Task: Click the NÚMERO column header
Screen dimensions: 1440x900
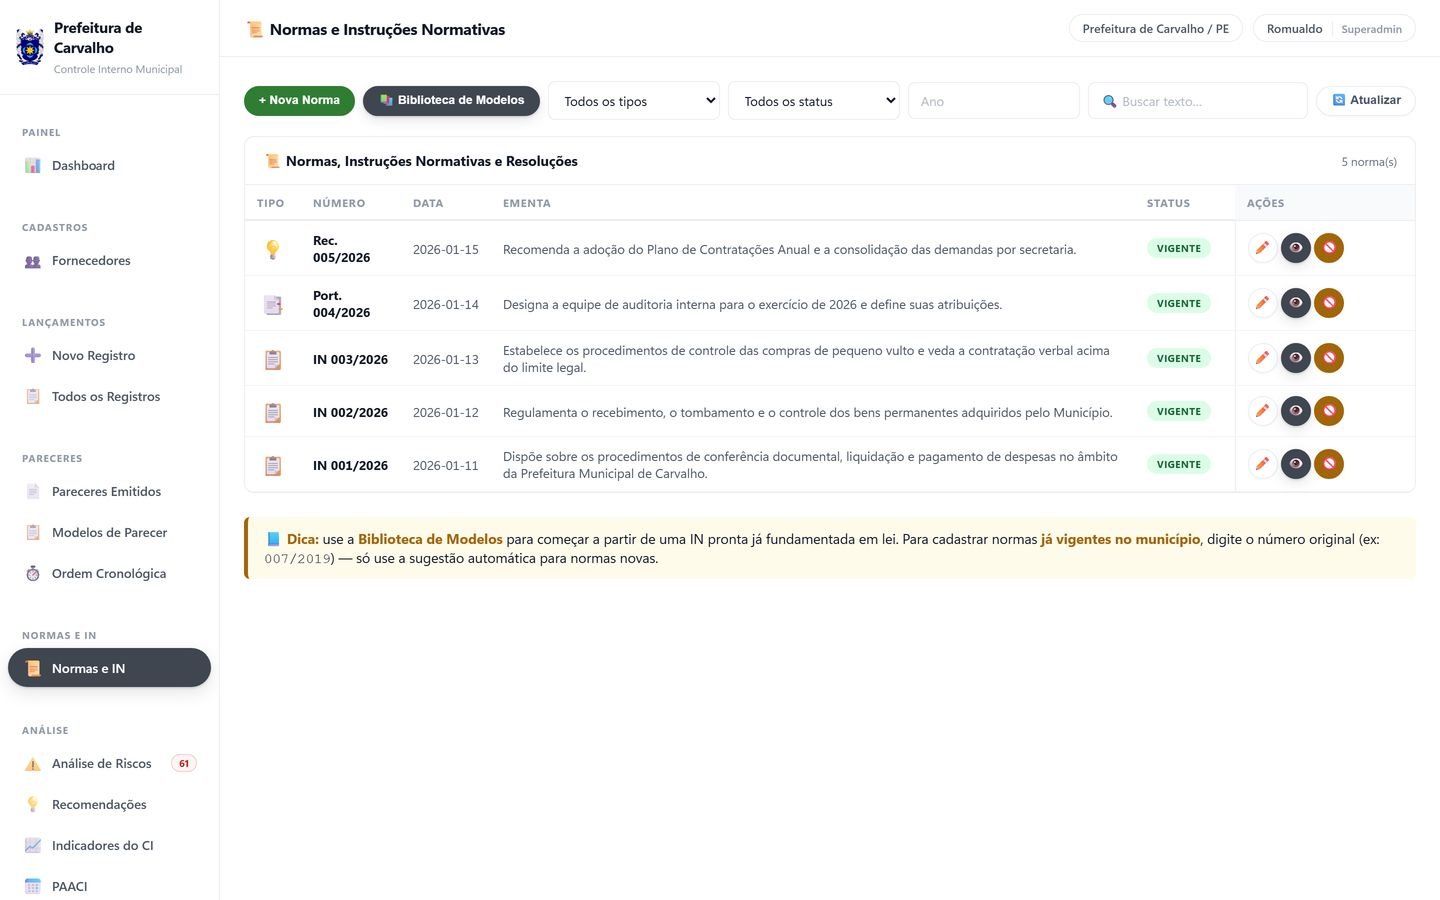Action: [x=339, y=203]
